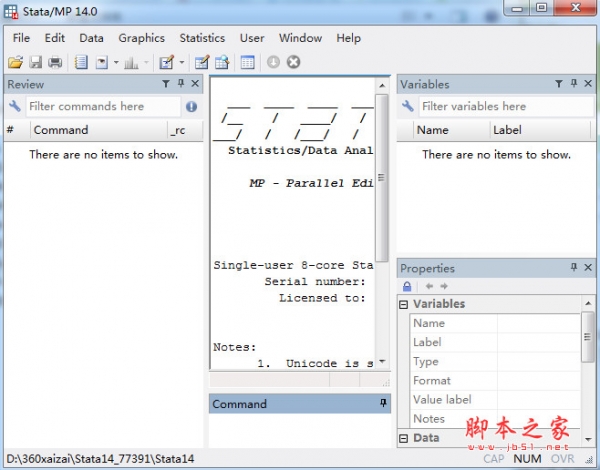Open the Do-file Editor icon
The height and width of the screenshot is (470, 600).
(x=166, y=62)
